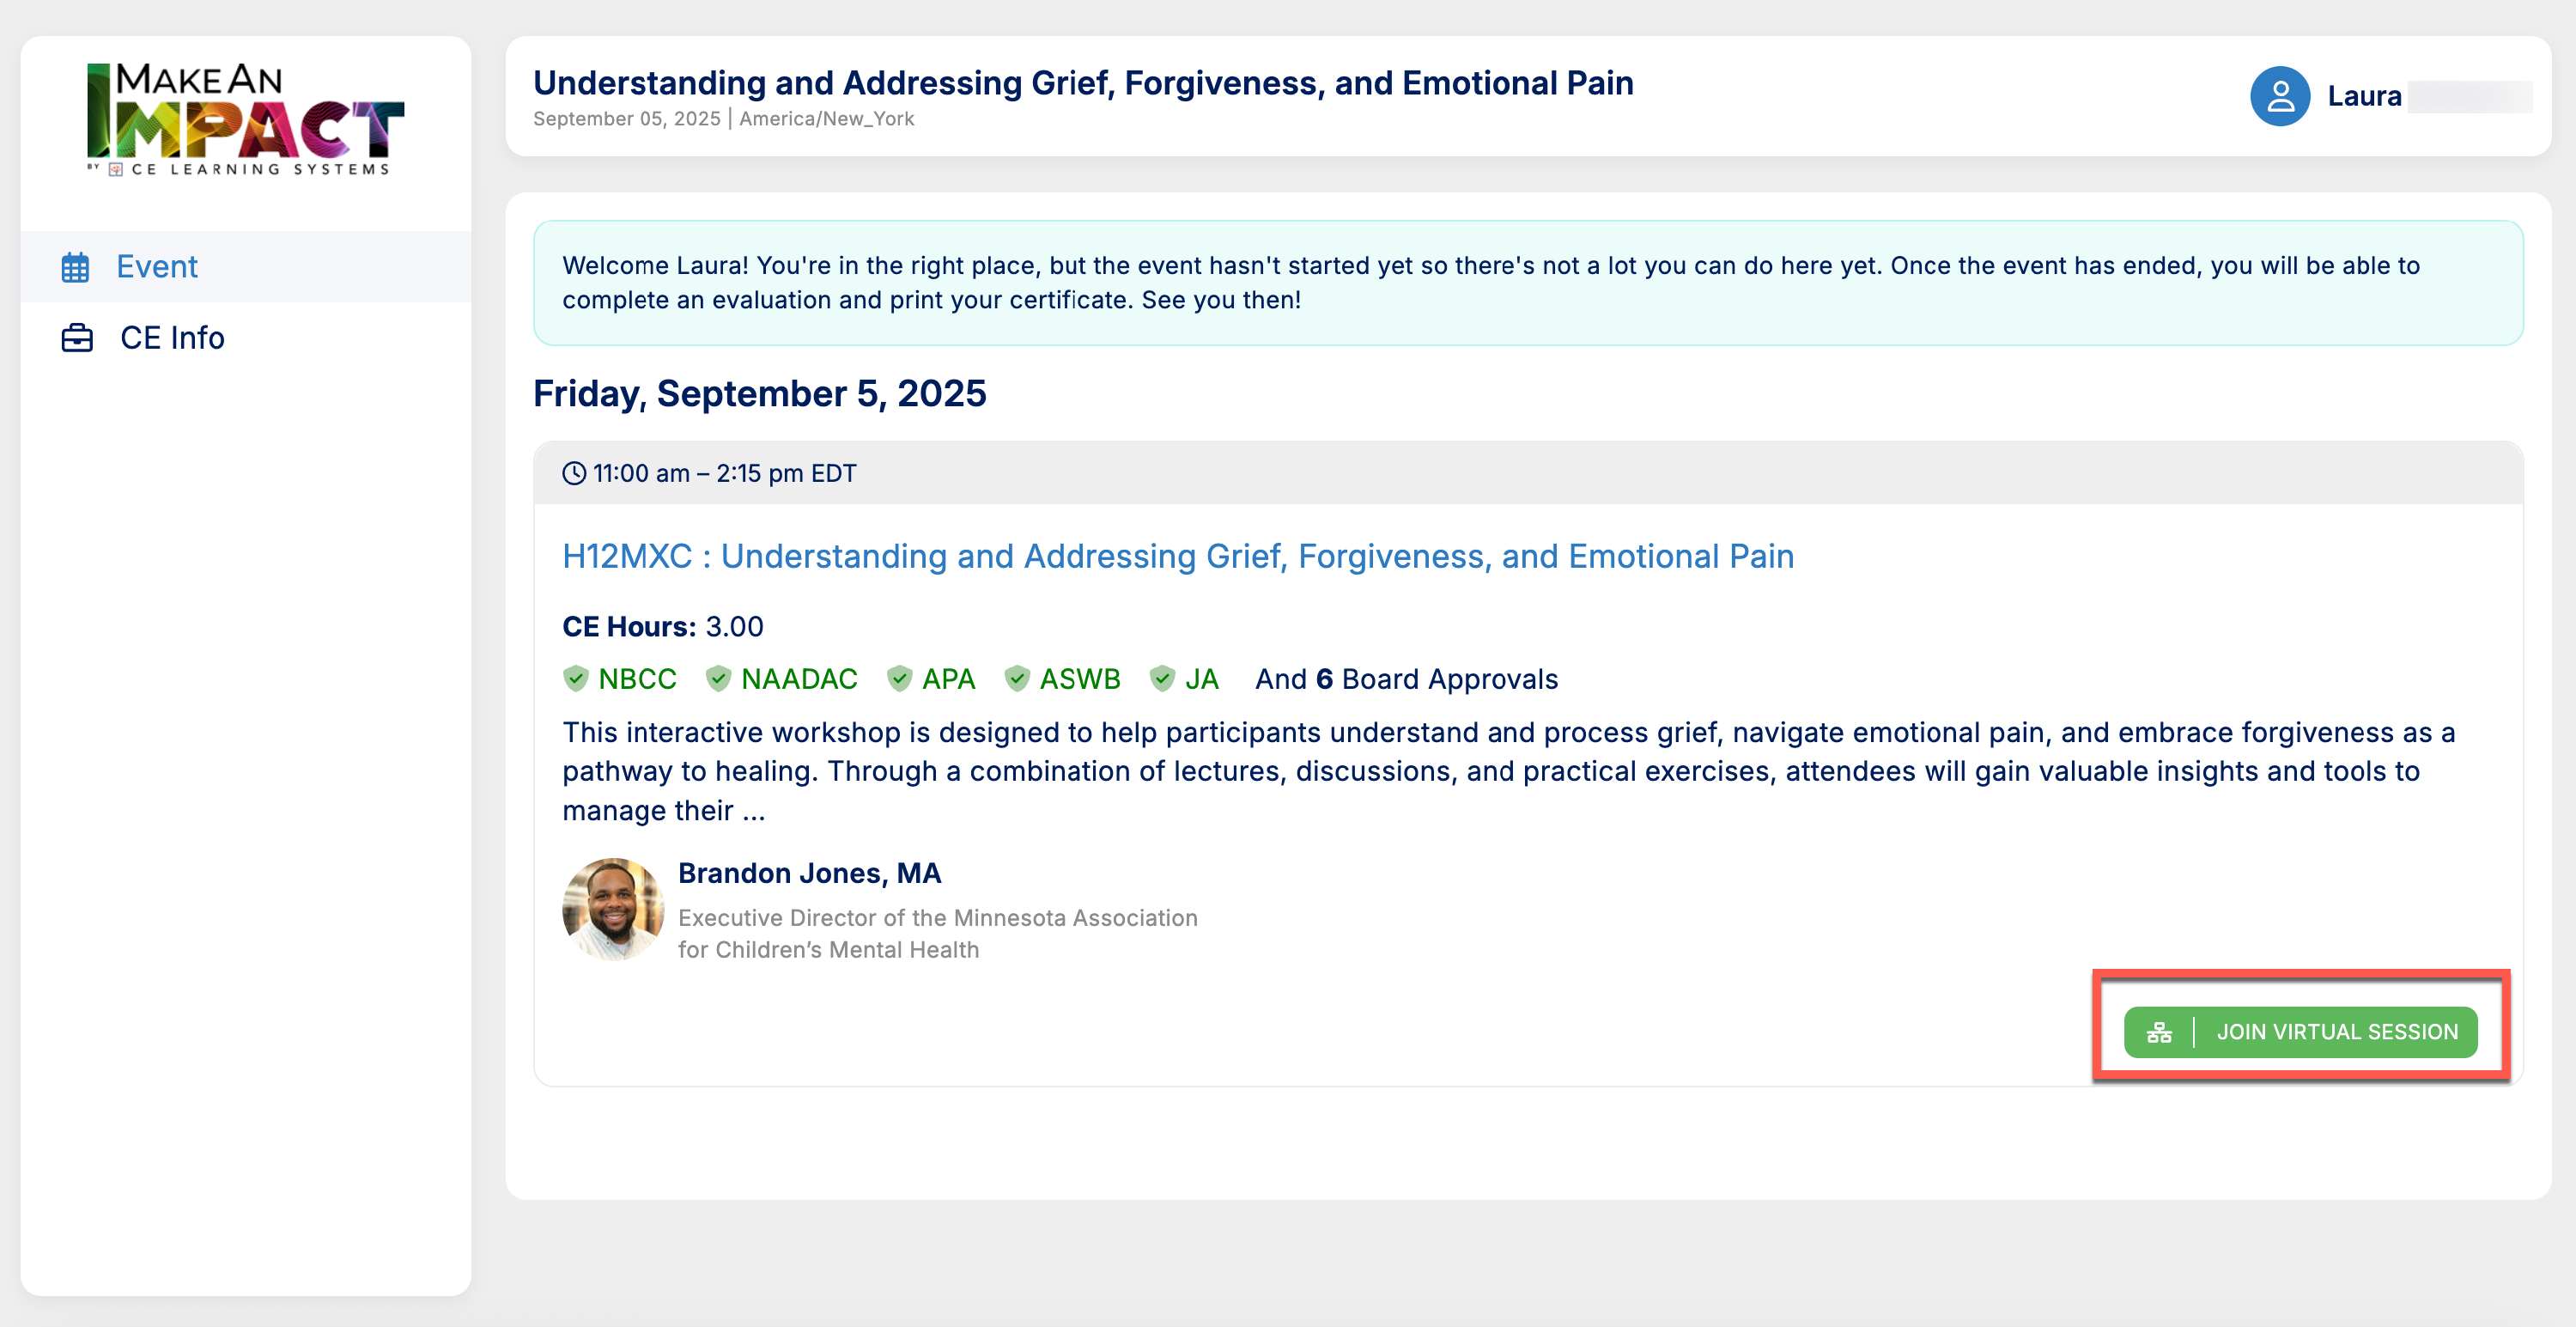Click the CE Info briefcase icon
The width and height of the screenshot is (2576, 1327).
click(x=77, y=338)
